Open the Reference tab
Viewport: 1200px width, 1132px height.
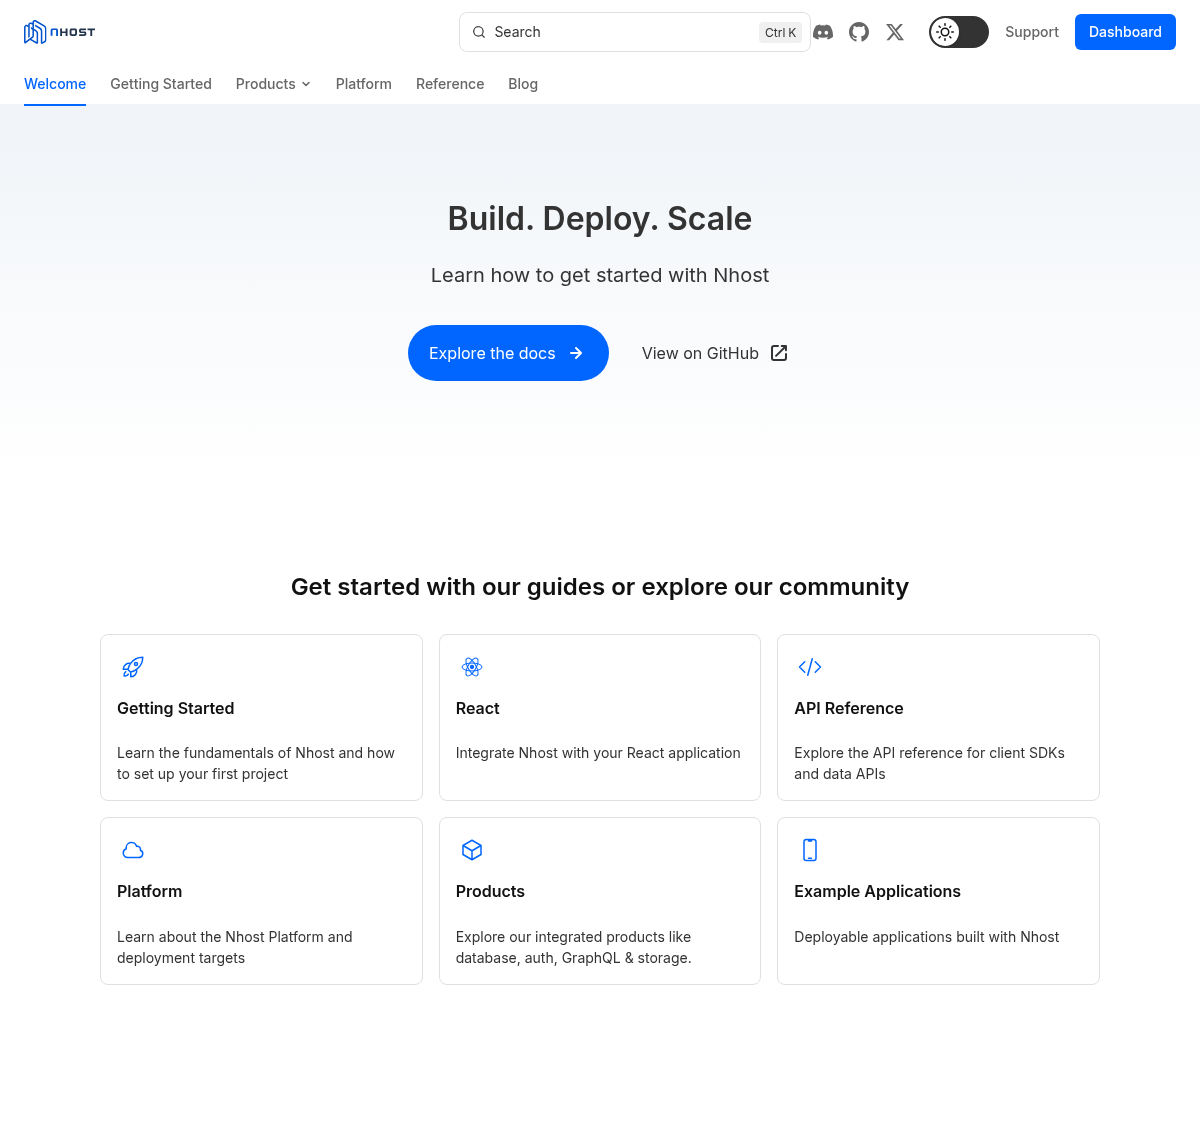click(x=450, y=84)
